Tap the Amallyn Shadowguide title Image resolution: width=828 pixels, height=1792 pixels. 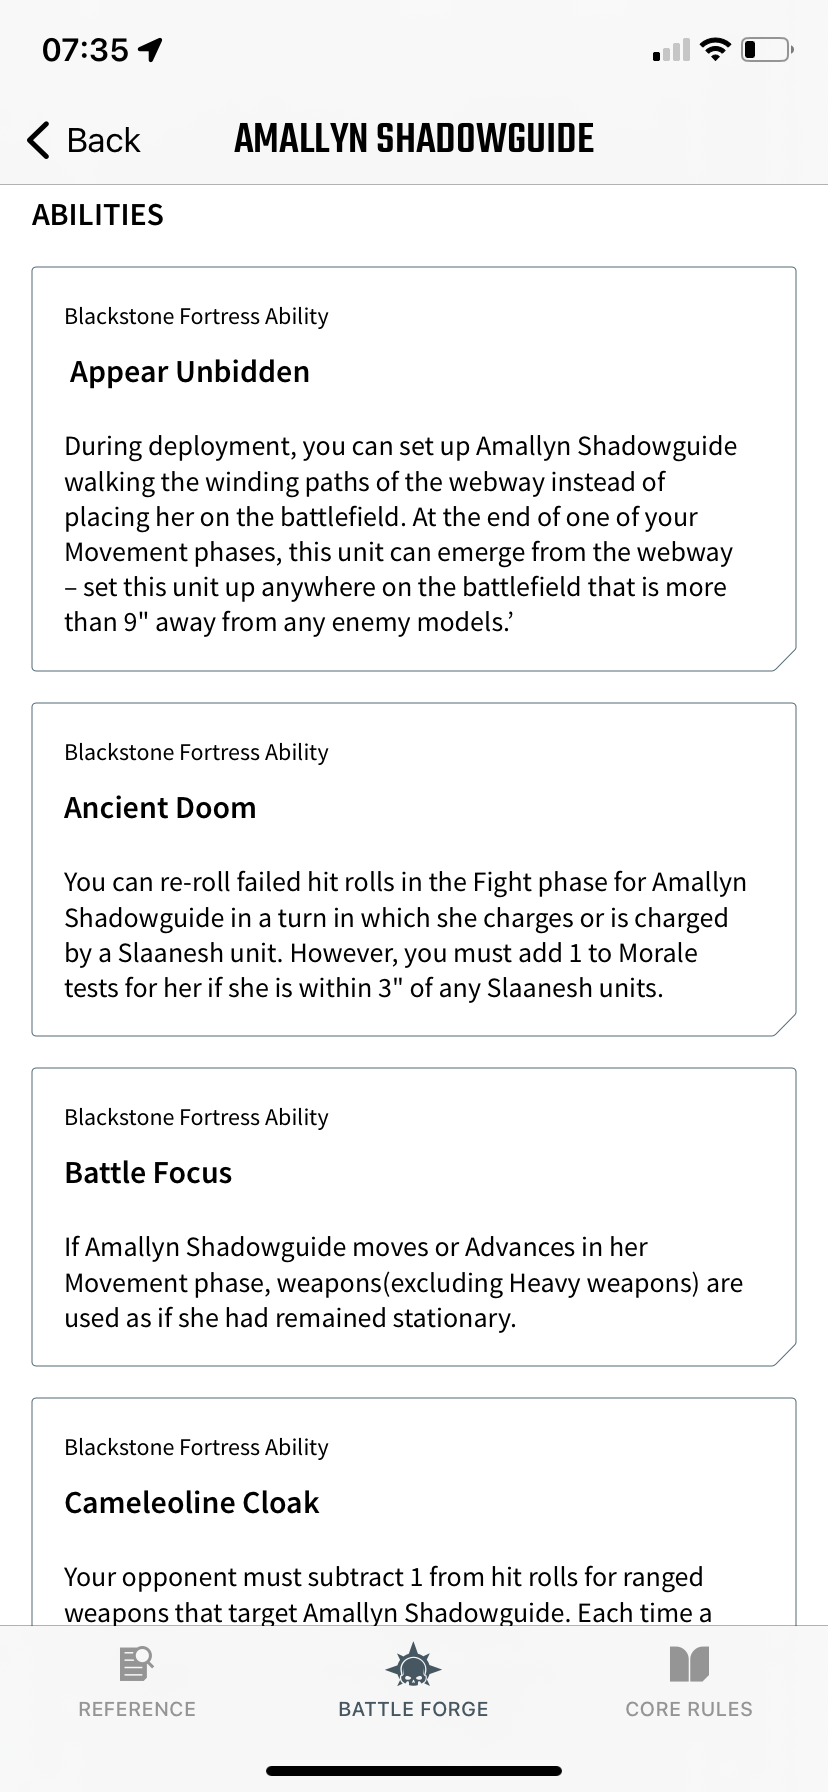(414, 138)
